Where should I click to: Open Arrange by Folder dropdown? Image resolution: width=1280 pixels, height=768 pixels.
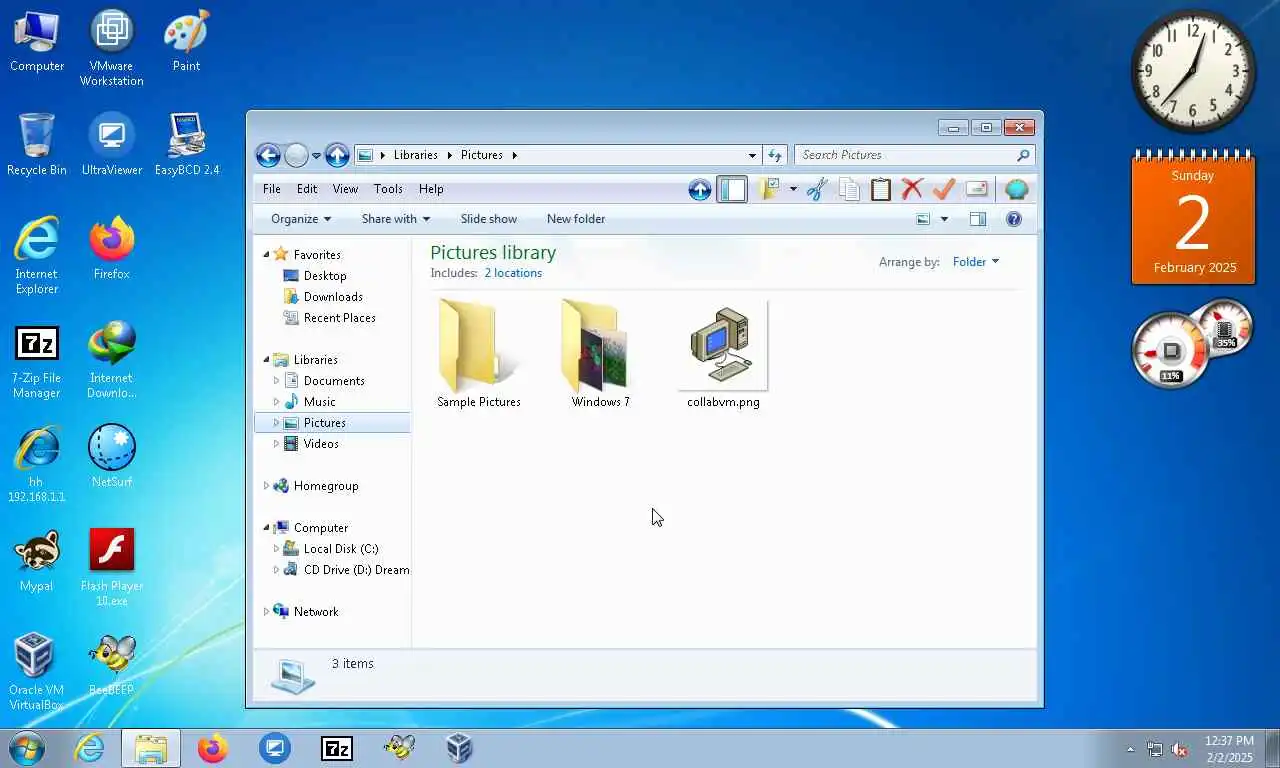[x=976, y=262]
